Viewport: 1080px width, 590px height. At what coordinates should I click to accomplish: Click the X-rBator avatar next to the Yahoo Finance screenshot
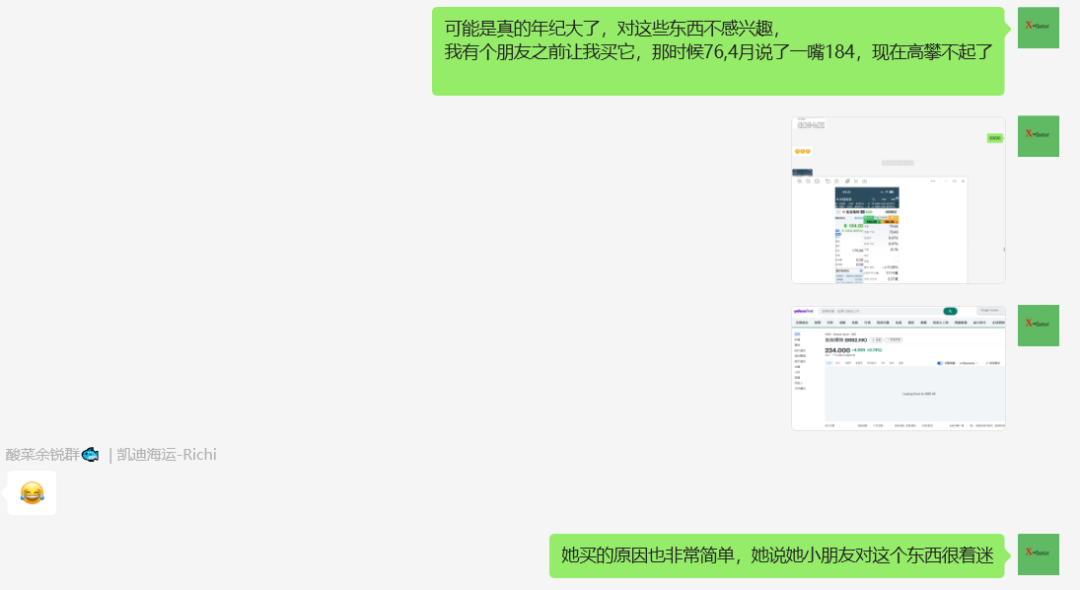[1037, 325]
